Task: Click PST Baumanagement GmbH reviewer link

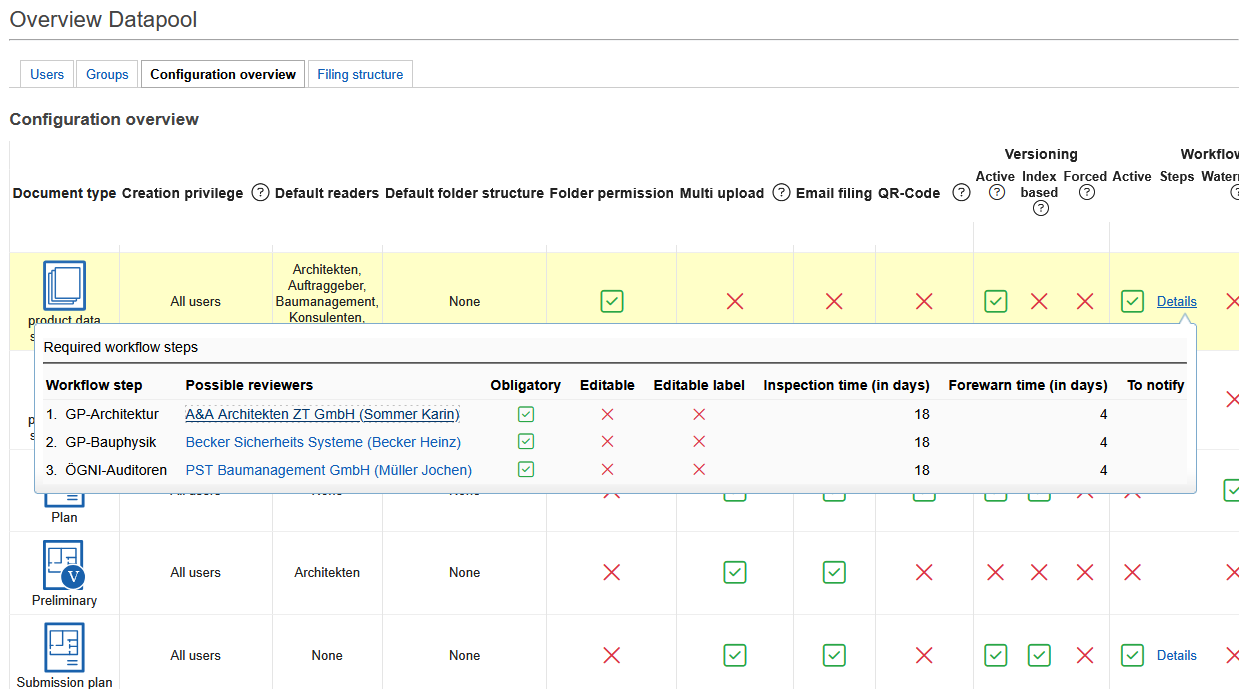Action: click(328, 470)
